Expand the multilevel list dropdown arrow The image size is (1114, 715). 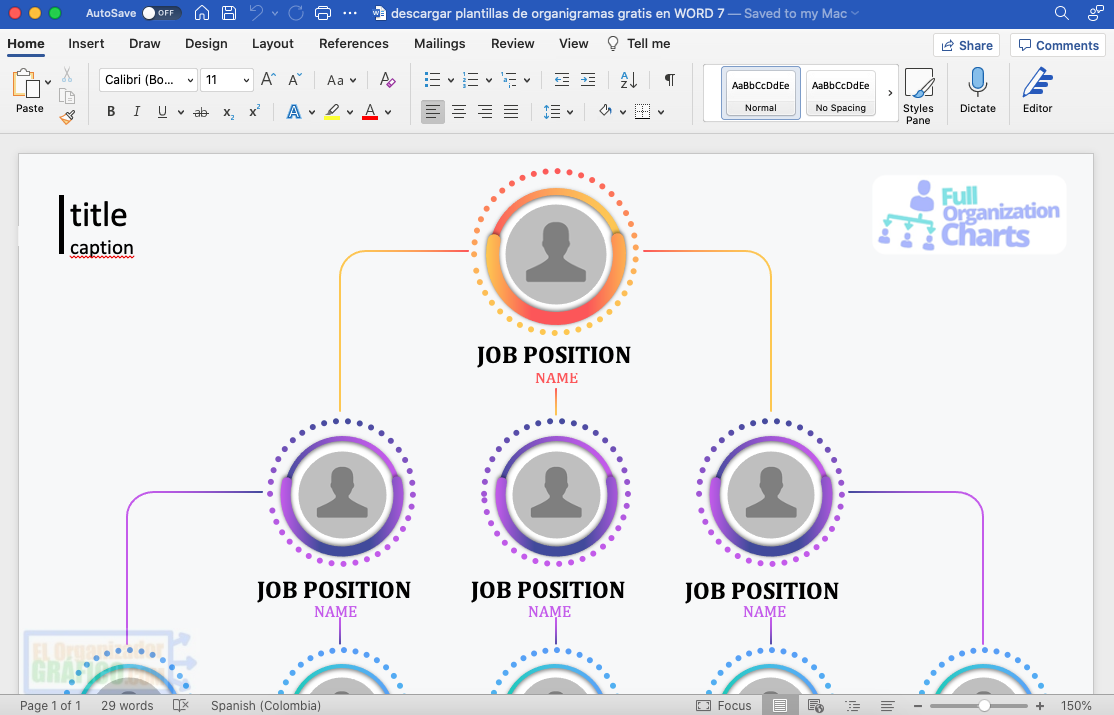click(x=527, y=80)
